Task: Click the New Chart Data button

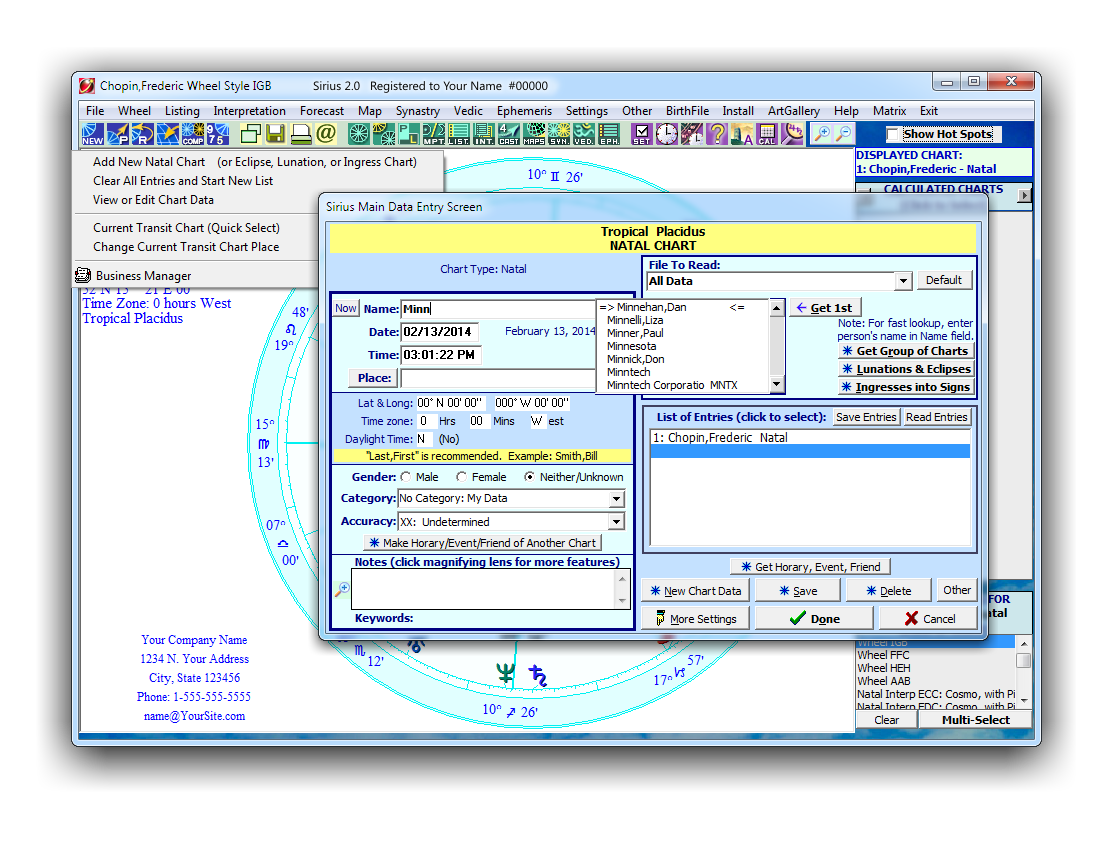Action: click(696, 591)
